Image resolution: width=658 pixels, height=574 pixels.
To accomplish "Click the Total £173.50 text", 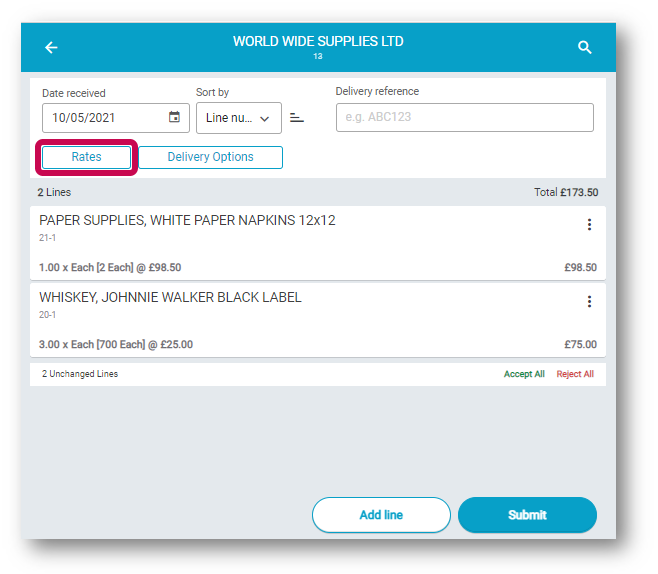I will (x=566, y=192).
